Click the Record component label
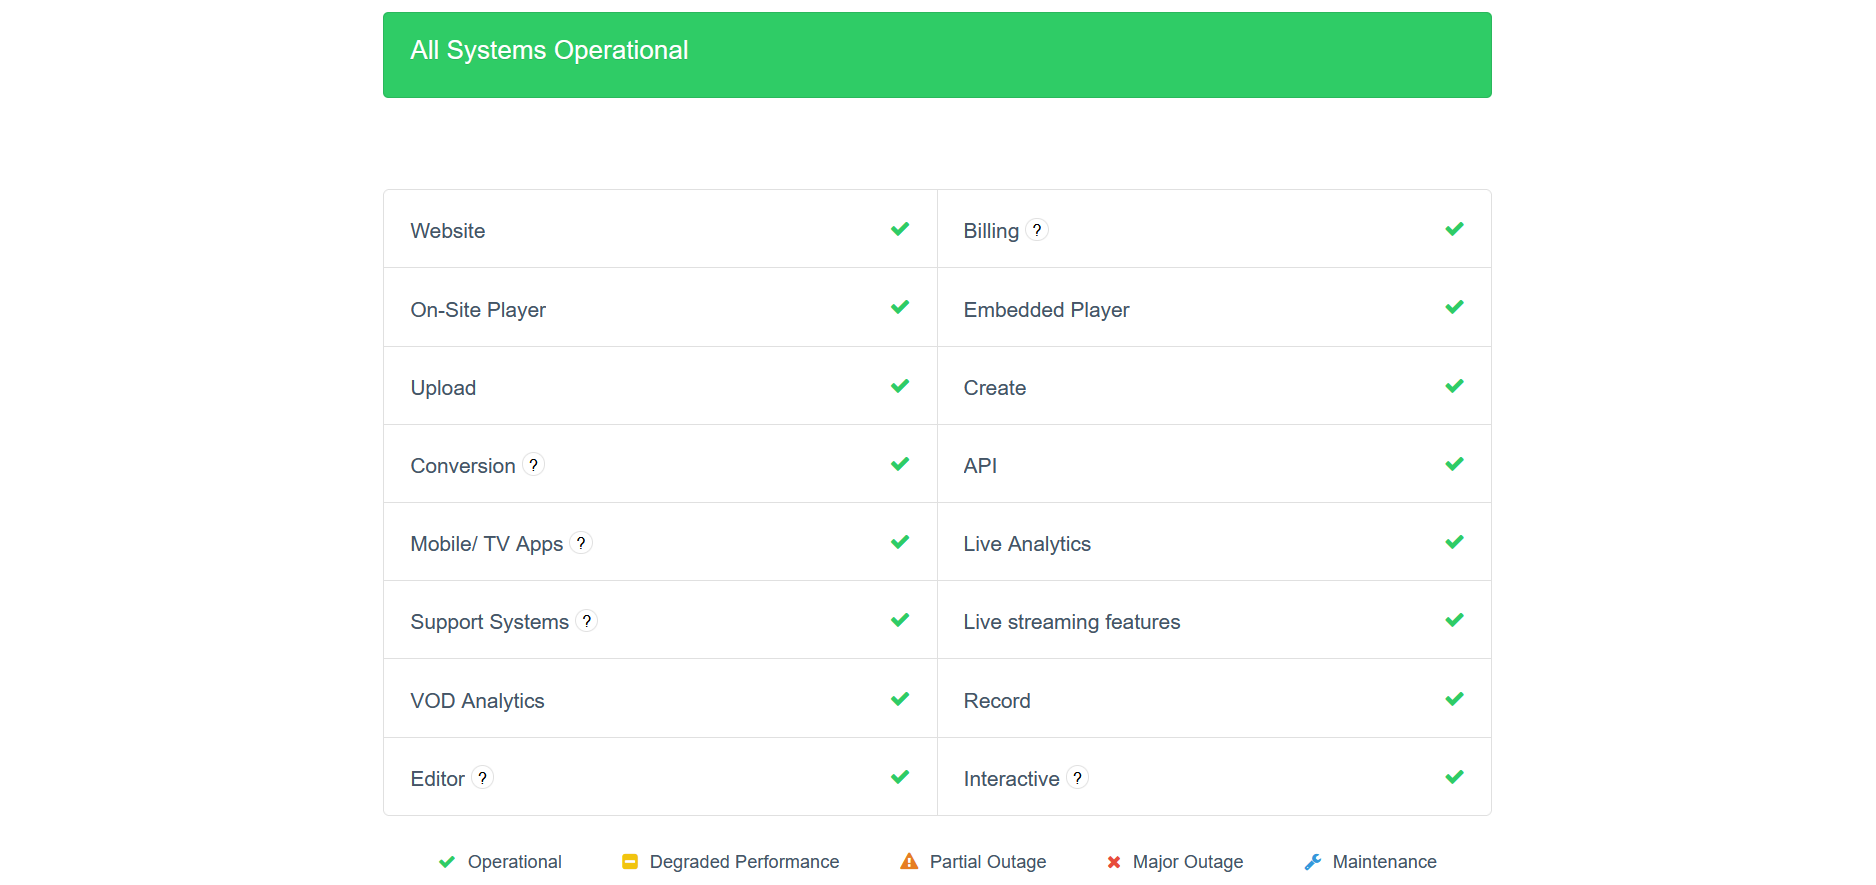The width and height of the screenshot is (1876, 885). 997,701
